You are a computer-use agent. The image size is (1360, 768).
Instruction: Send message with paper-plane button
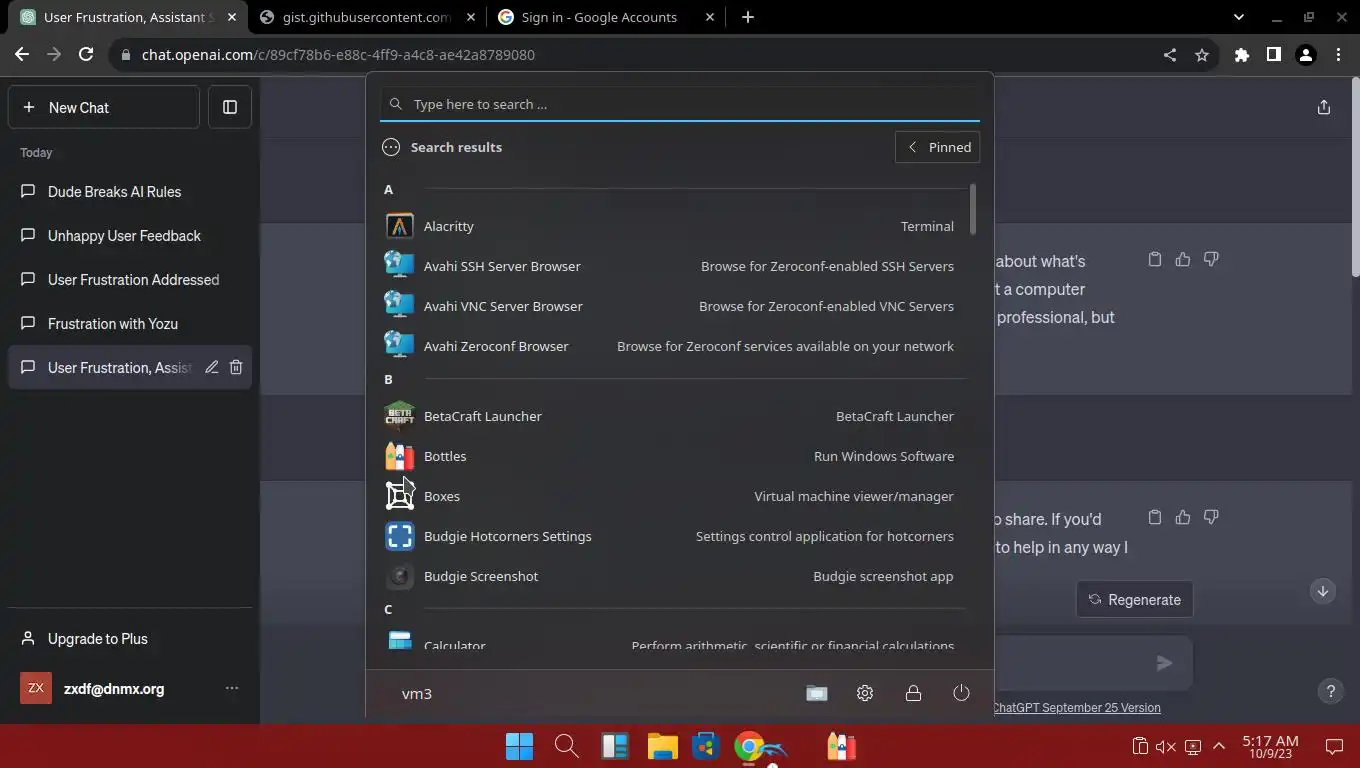point(1164,662)
